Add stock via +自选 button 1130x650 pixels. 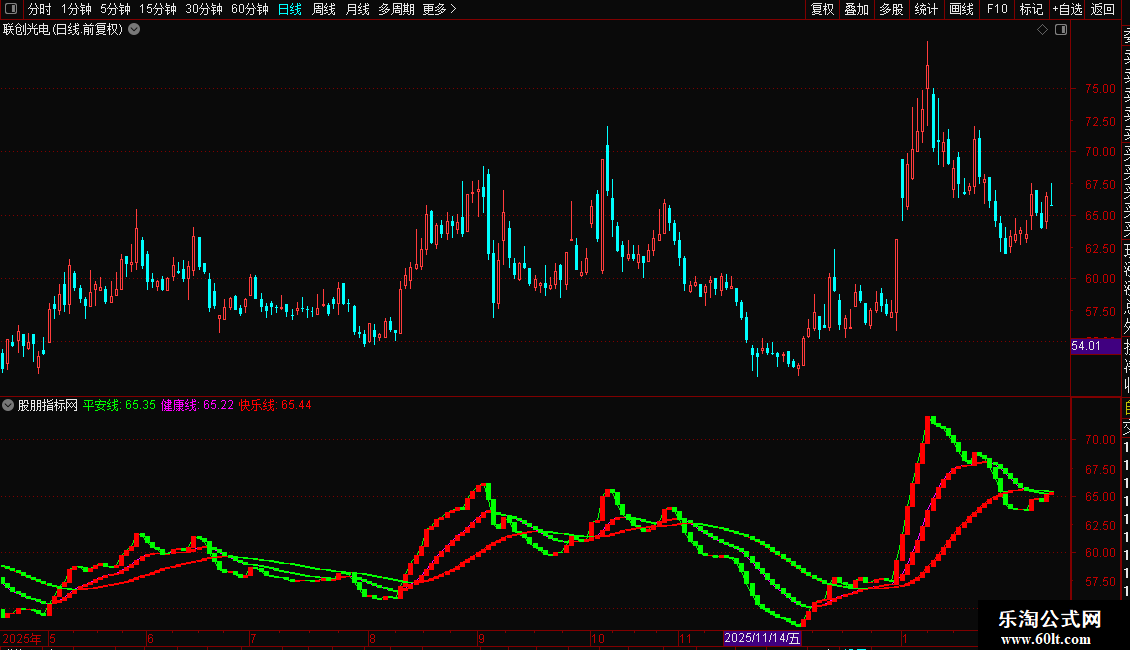[1067, 9]
